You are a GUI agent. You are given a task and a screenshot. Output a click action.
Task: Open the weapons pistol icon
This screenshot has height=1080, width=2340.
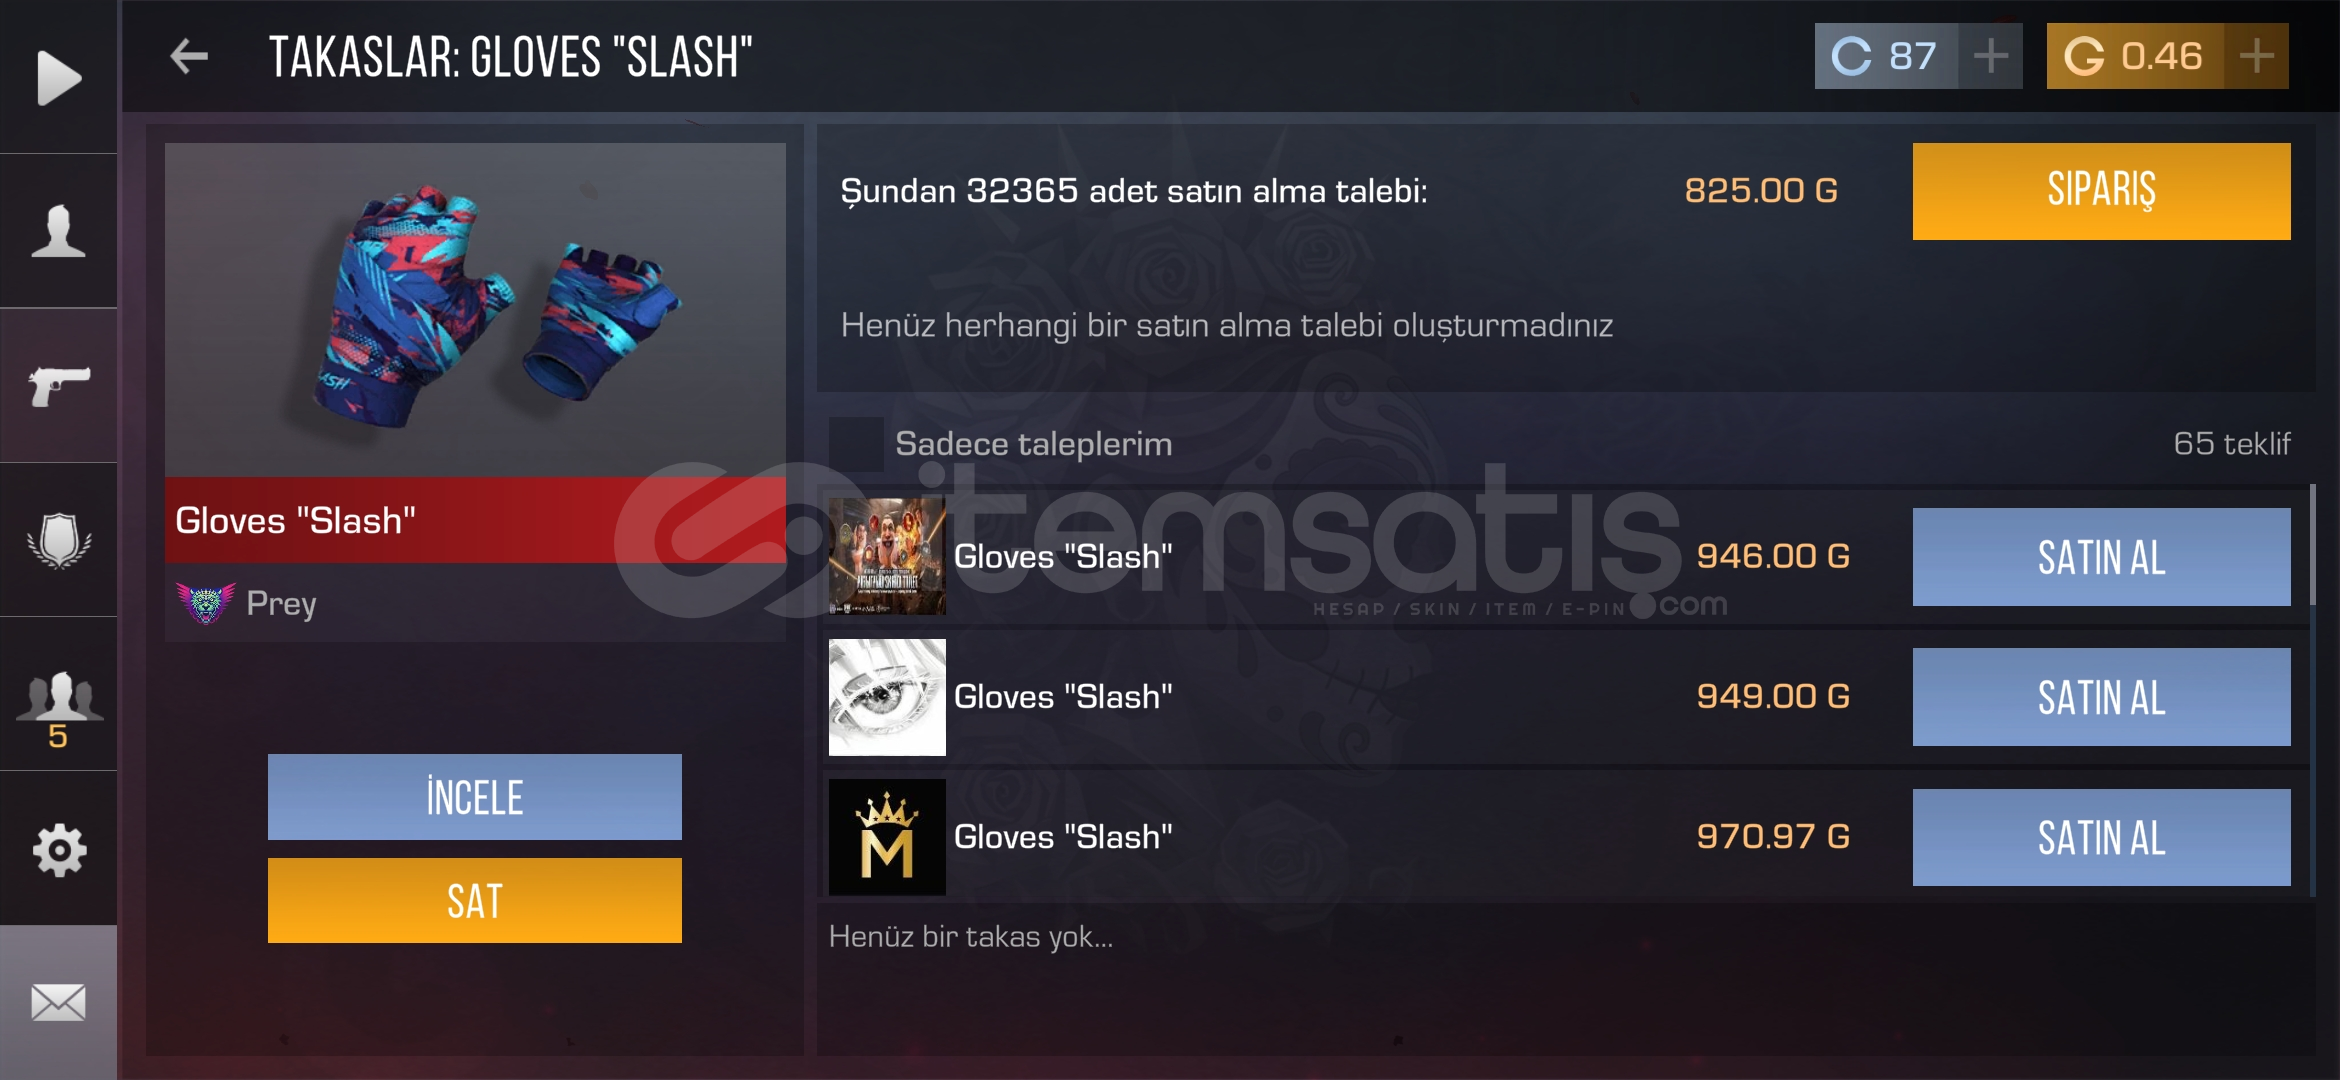point(59,386)
